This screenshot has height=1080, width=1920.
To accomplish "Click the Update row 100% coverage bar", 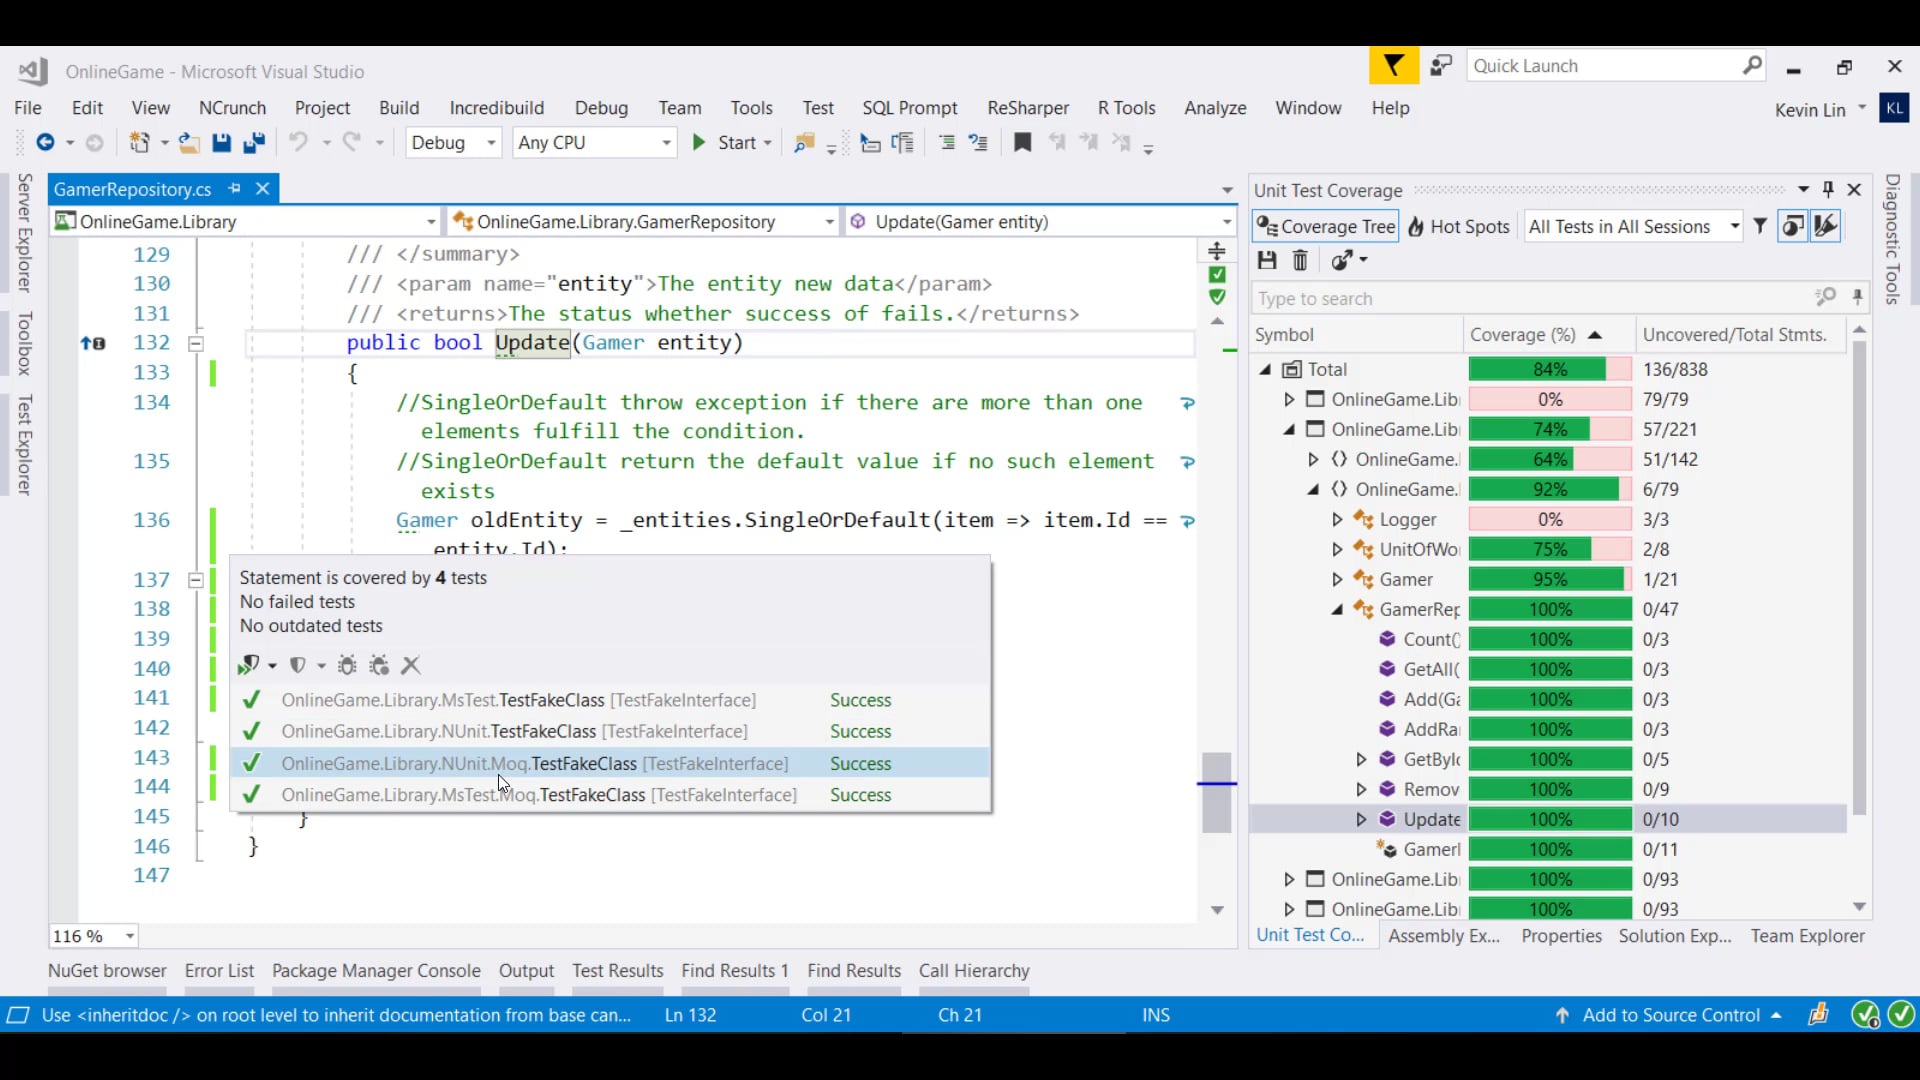I will click(1549, 819).
